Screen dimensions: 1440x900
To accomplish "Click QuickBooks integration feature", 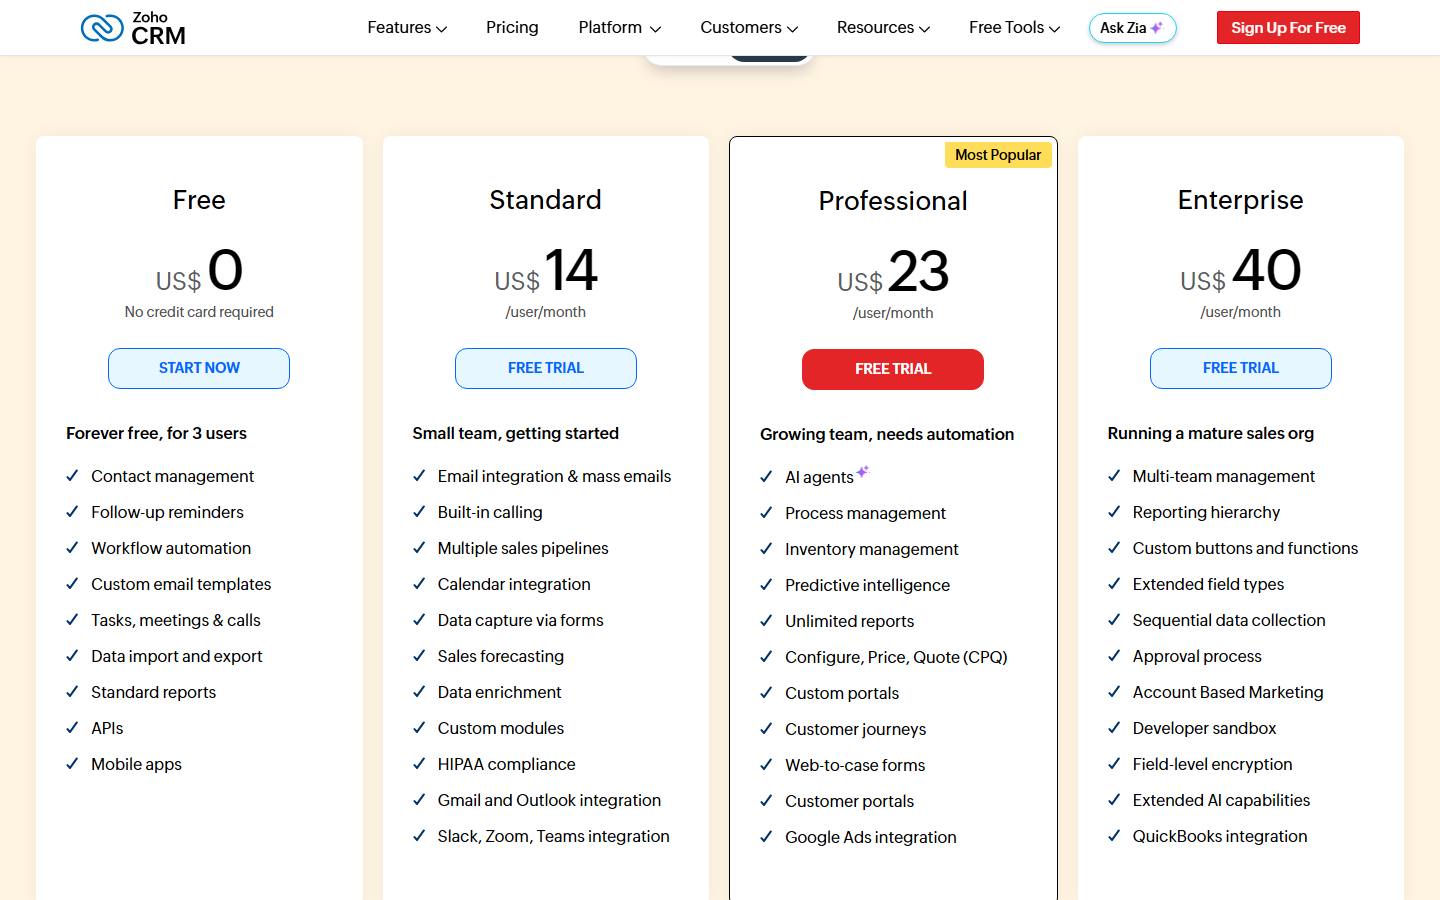I will pos(1220,836).
